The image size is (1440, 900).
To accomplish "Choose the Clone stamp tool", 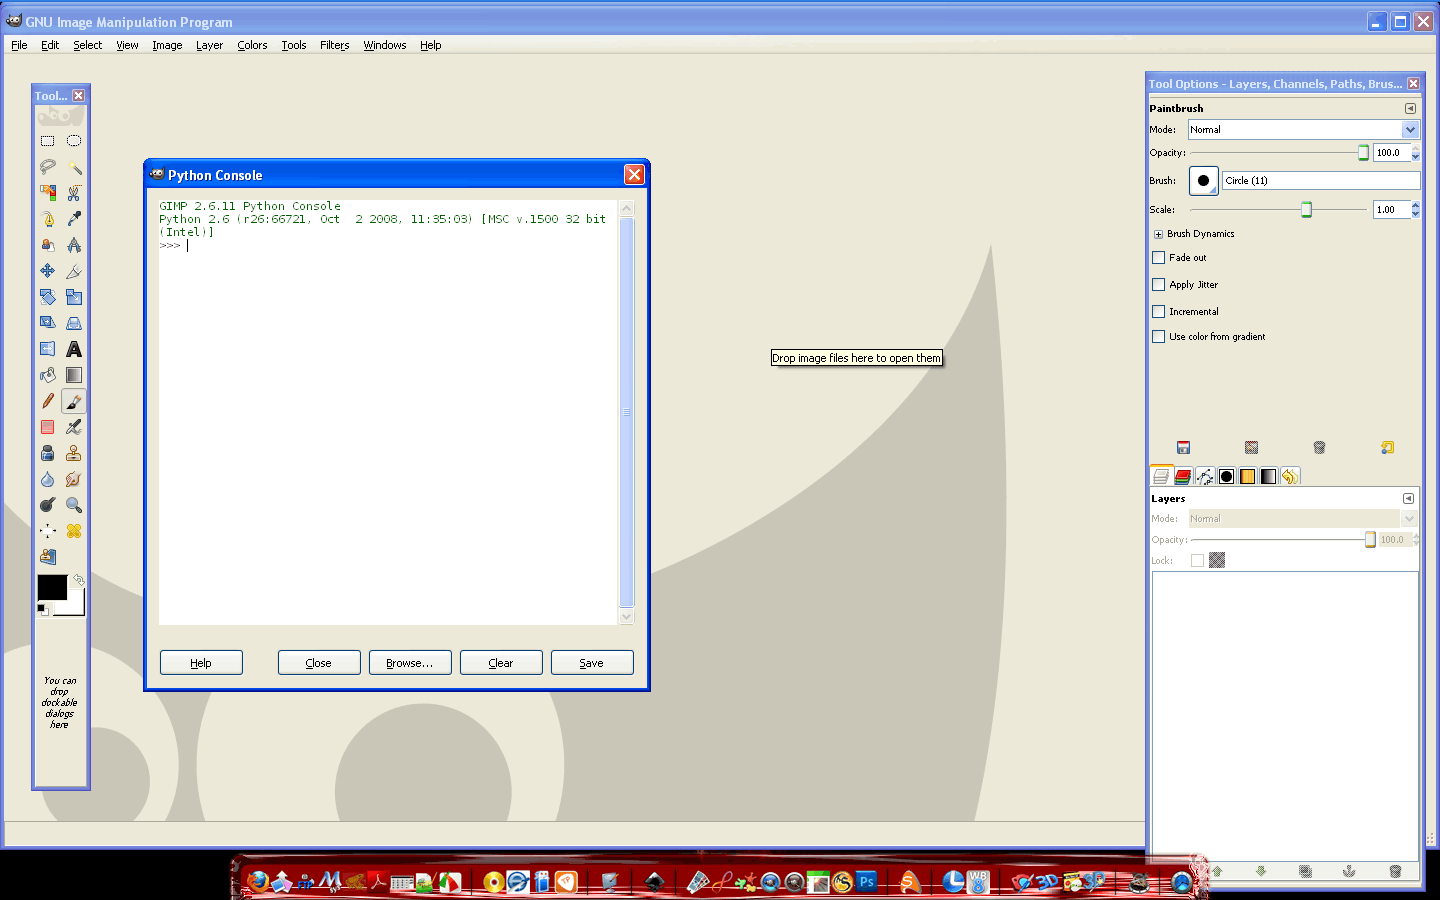I will [x=74, y=453].
